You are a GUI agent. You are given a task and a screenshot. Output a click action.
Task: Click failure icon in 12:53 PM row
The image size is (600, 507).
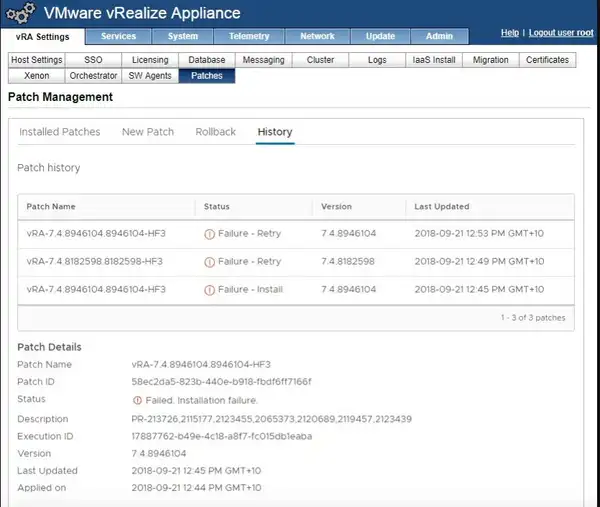tap(209, 234)
